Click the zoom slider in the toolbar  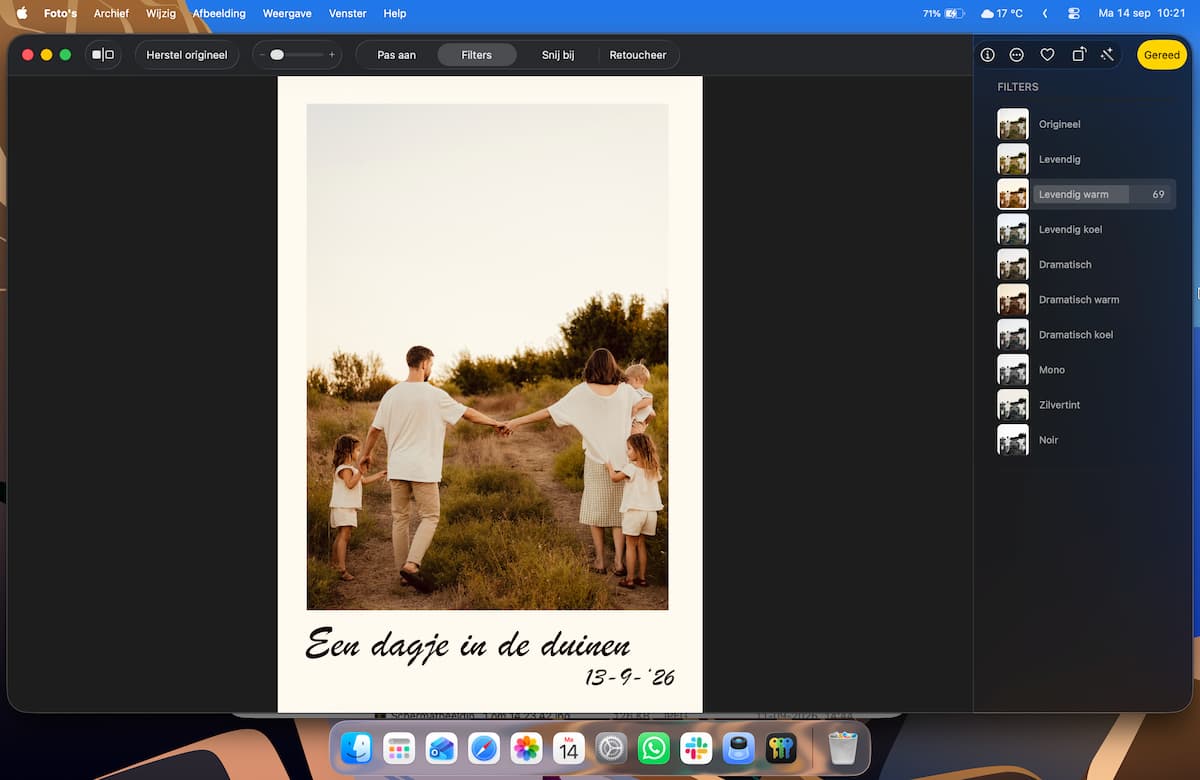coord(297,55)
